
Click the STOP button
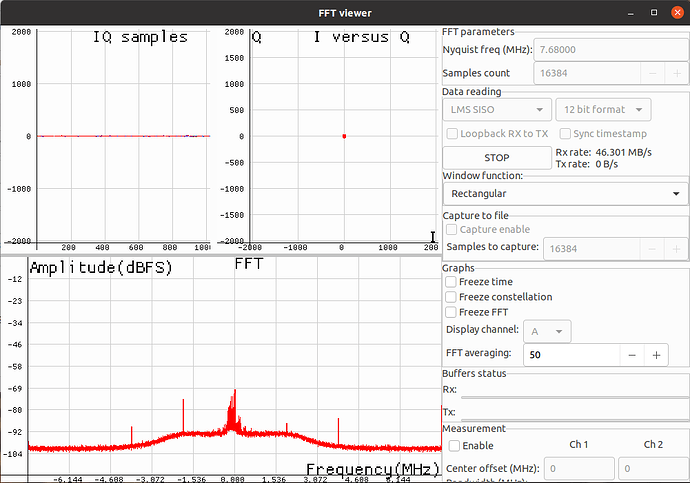click(496, 158)
